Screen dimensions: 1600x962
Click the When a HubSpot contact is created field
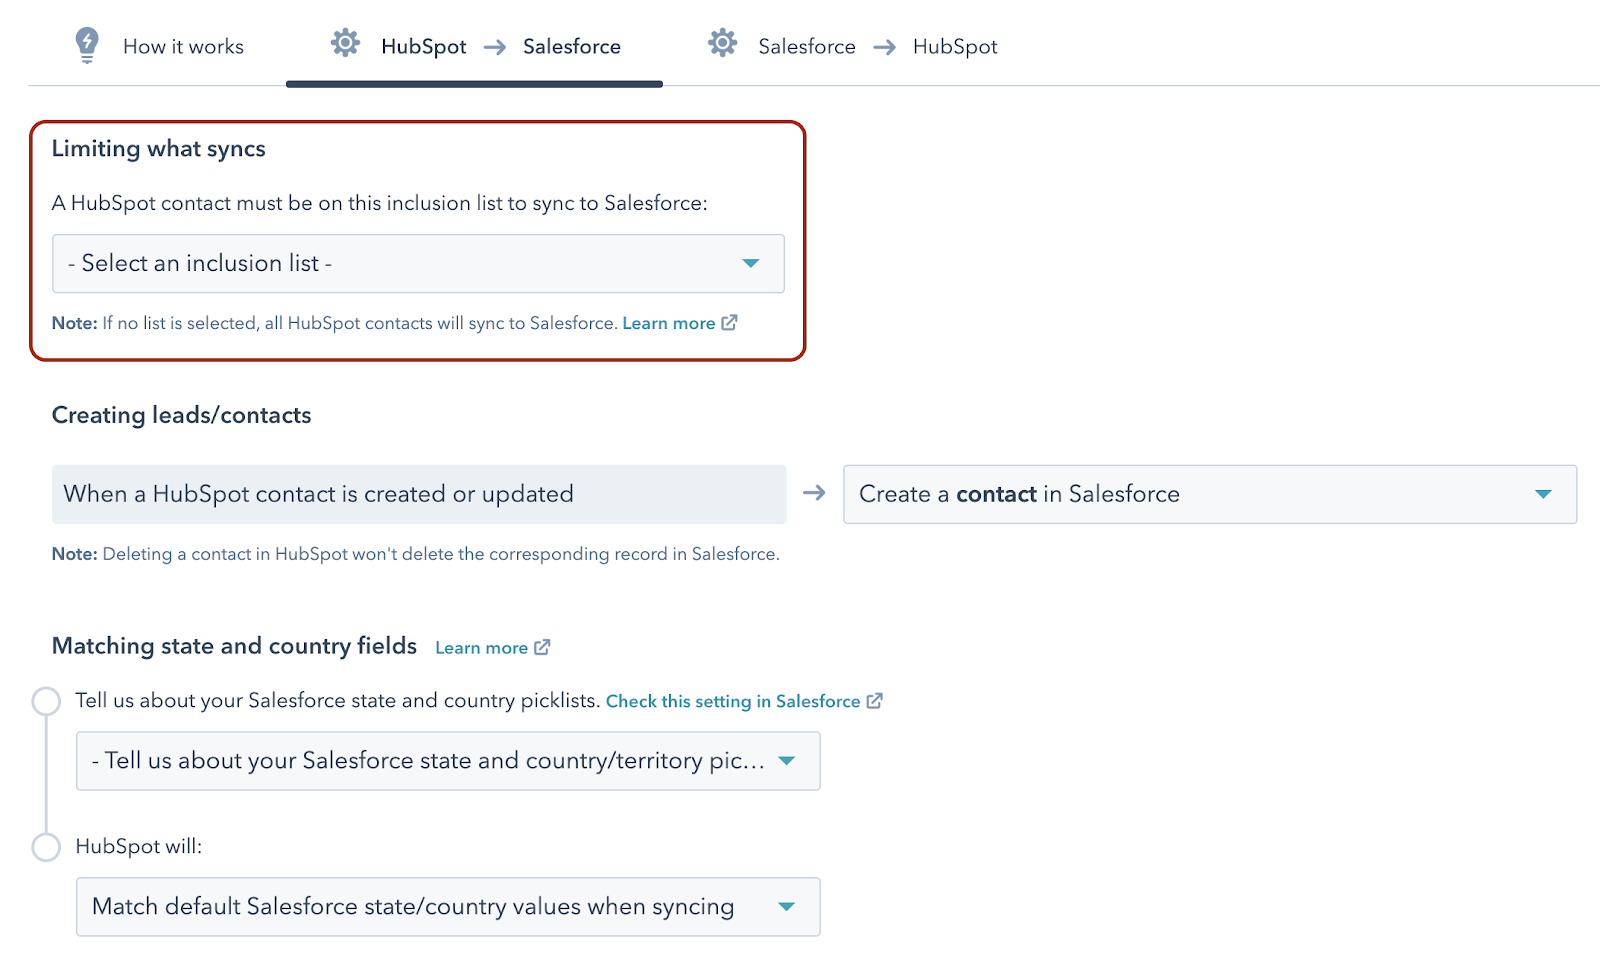click(x=419, y=494)
